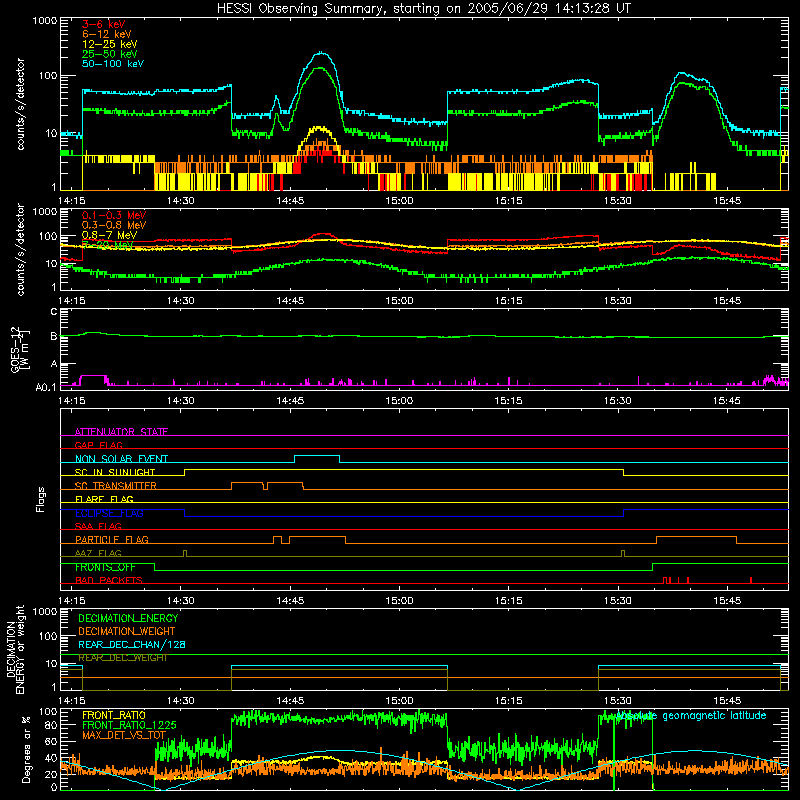
Task: Click the Absolute geomagnetic latitude label
Action: pyautogui.click(x=691, y=716)
